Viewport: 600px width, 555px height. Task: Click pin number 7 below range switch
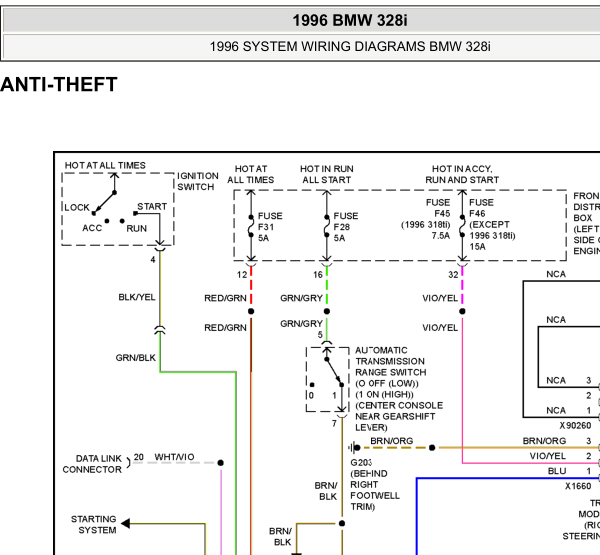pyautogui.click(x=334, y=424)
